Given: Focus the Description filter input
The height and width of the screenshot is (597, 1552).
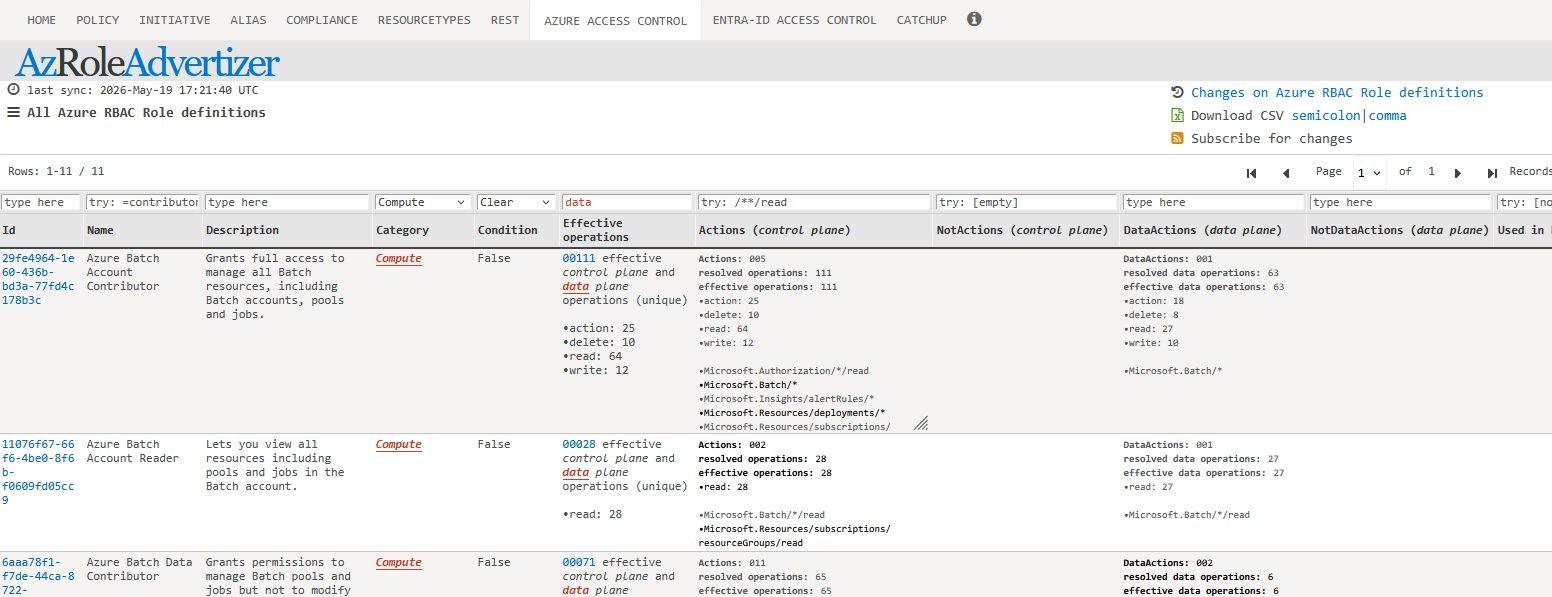Looking at the screenshot, I should (x=287, y=202).
